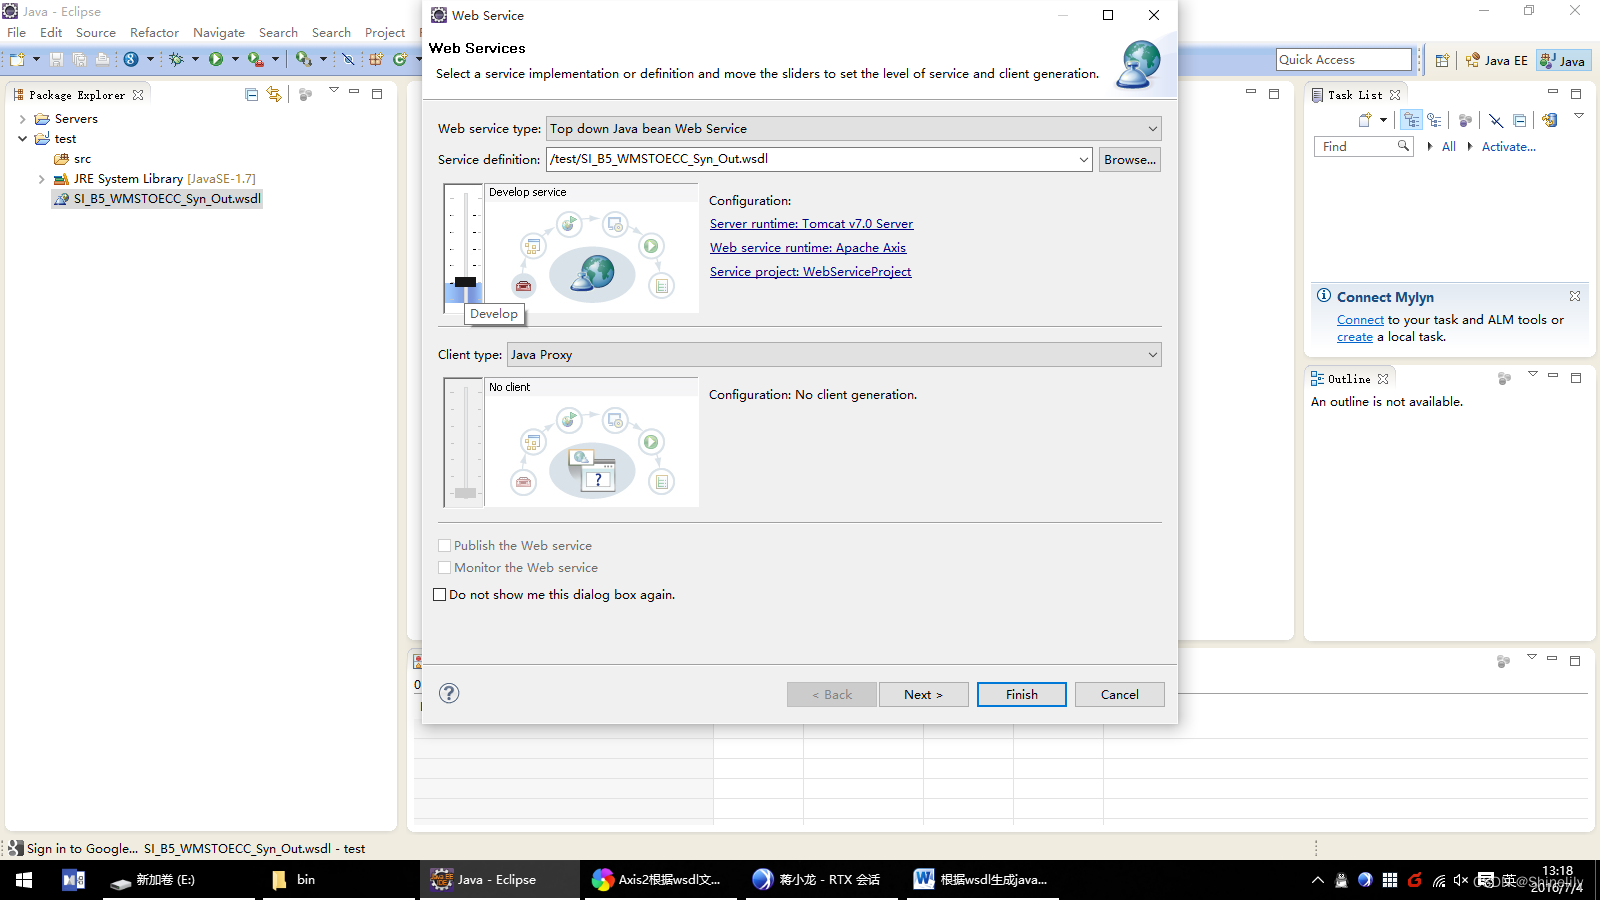The height and width of the screenshot is (900, 1600).
Task: Click the Save All icon in Eclipse toolbar
Action: click(79, 59)
